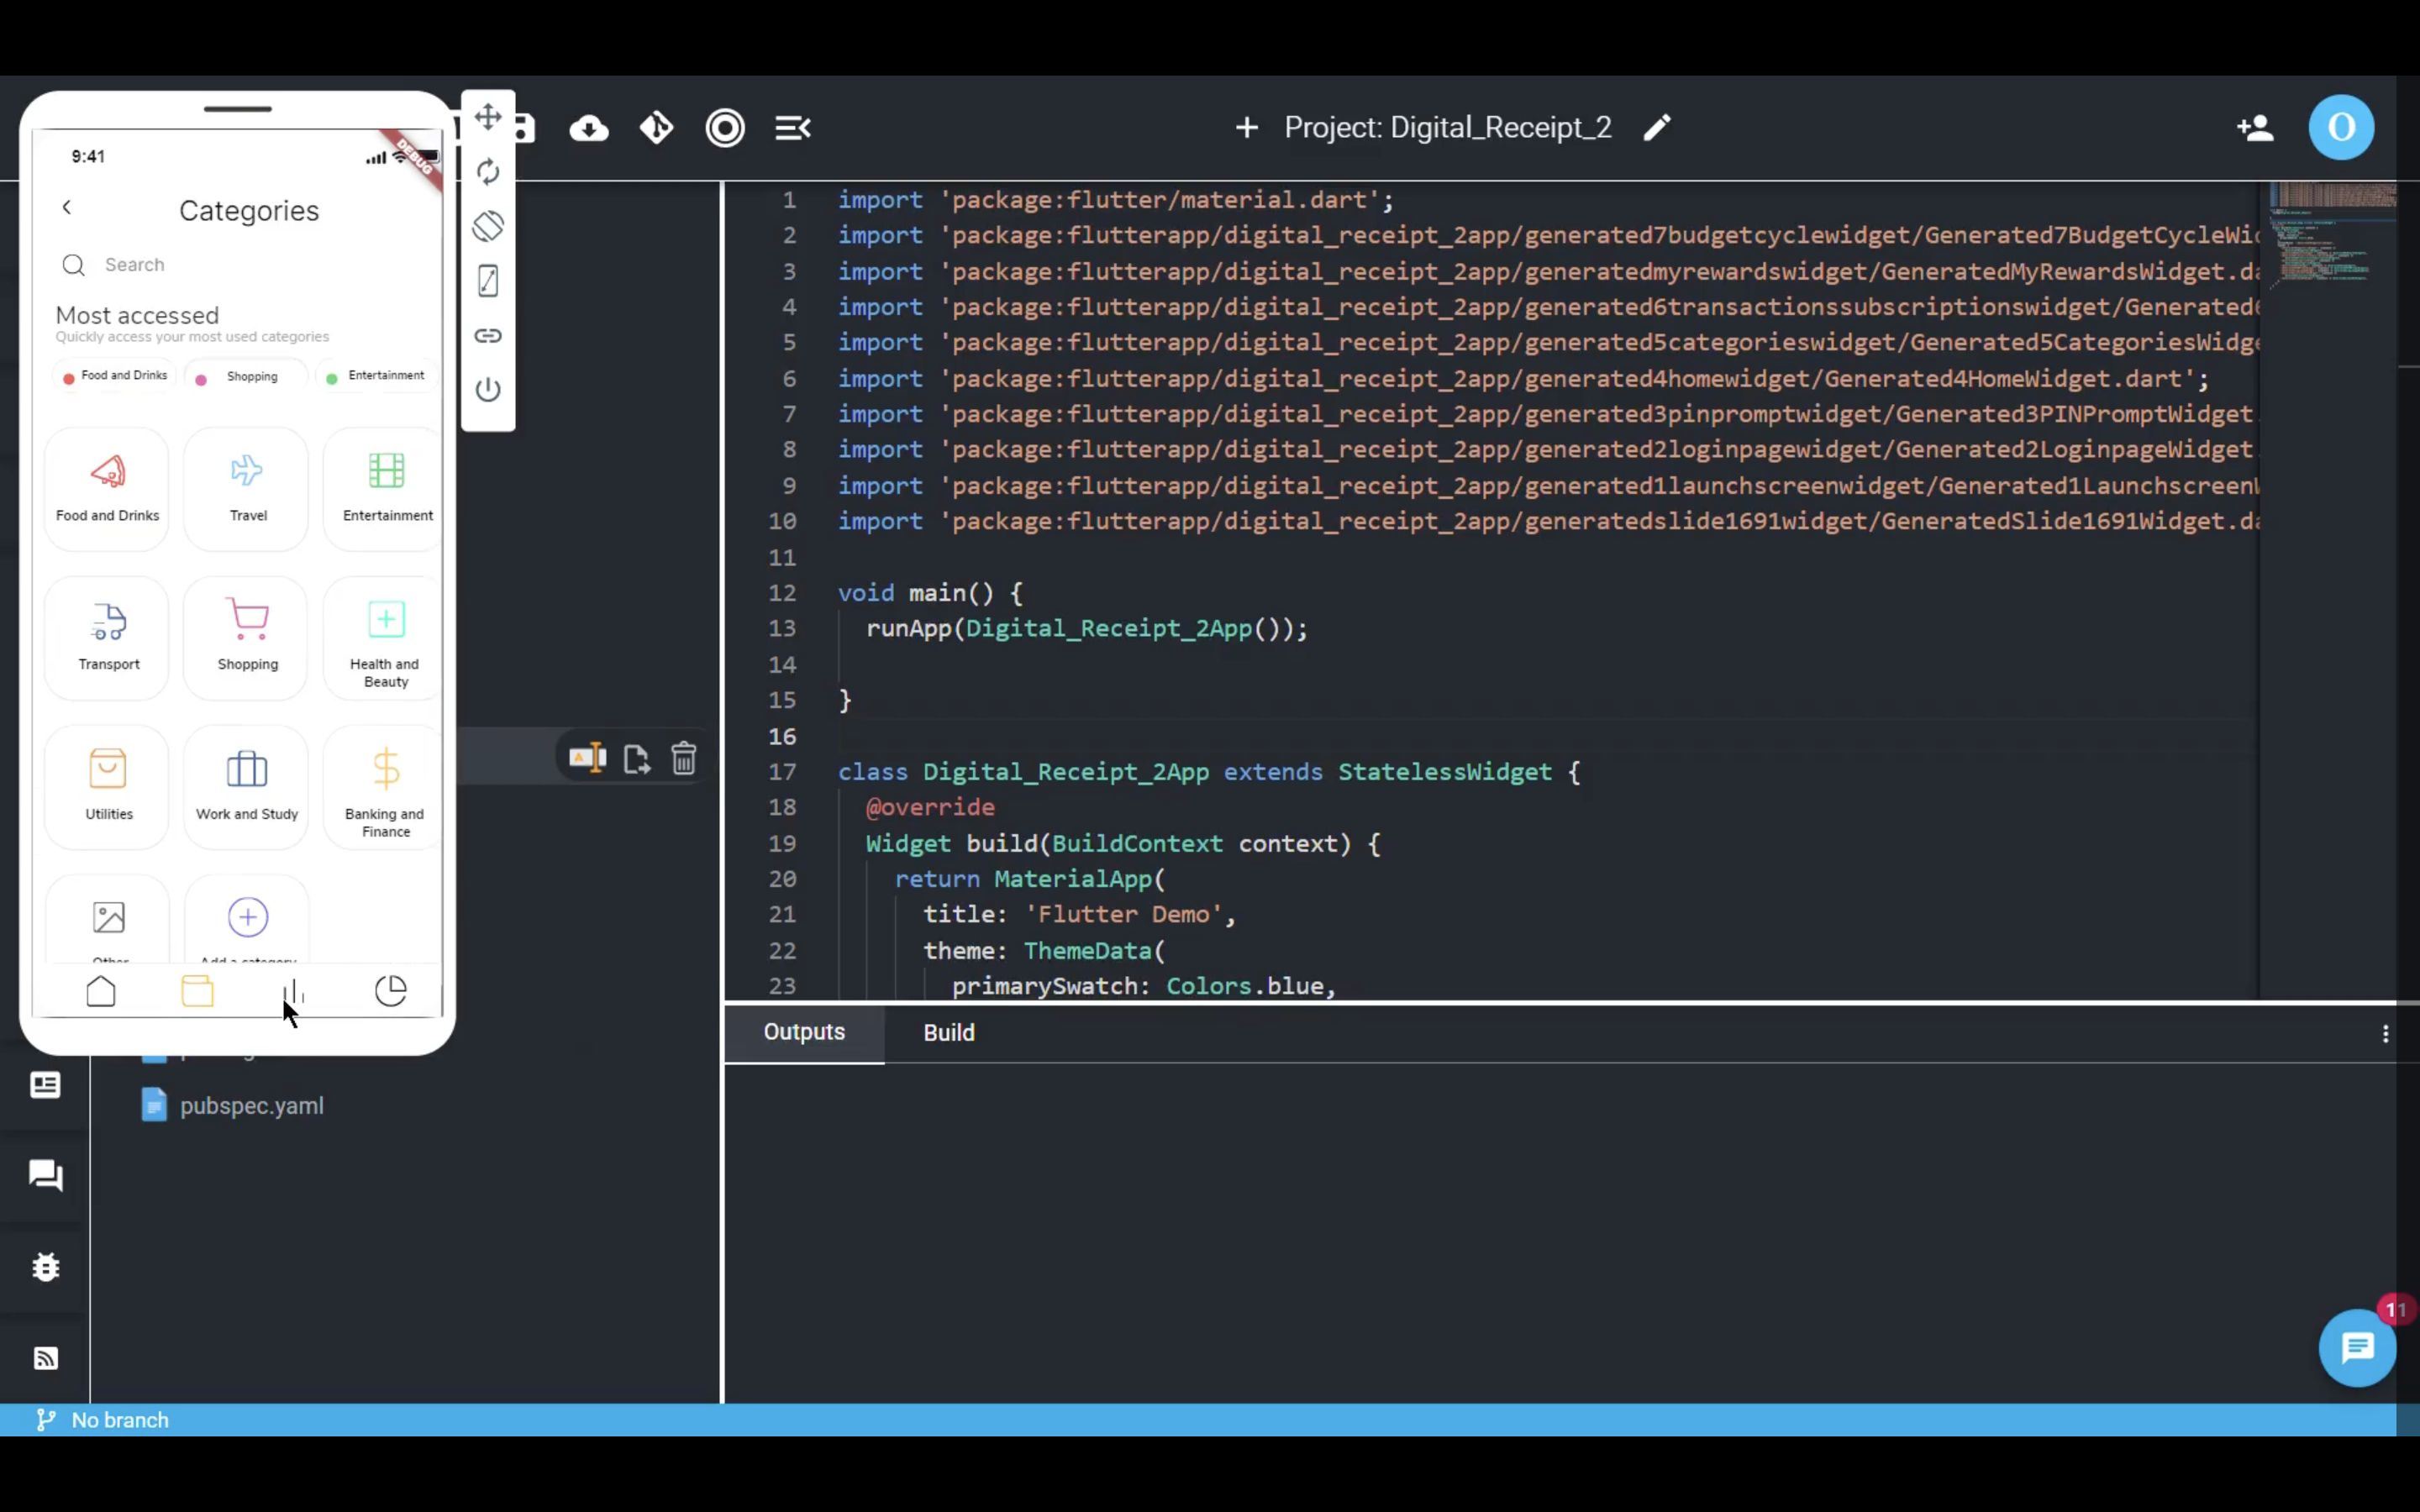The image size is (2420, 1512).
Task: Click the cloud download icon in toolbar
Action: click(x=589, y=128)
